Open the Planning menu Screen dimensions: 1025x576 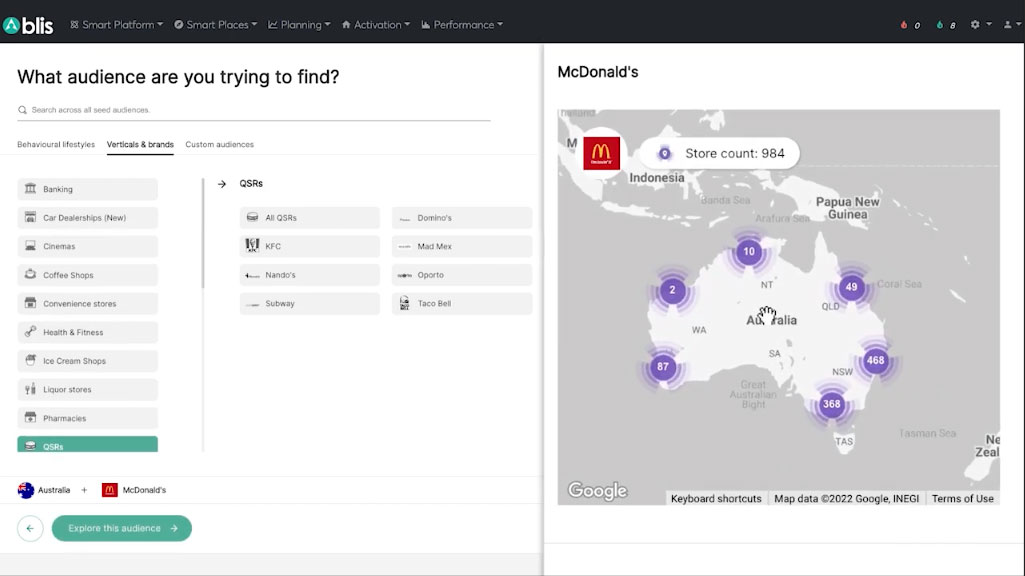tap(299, 25)
